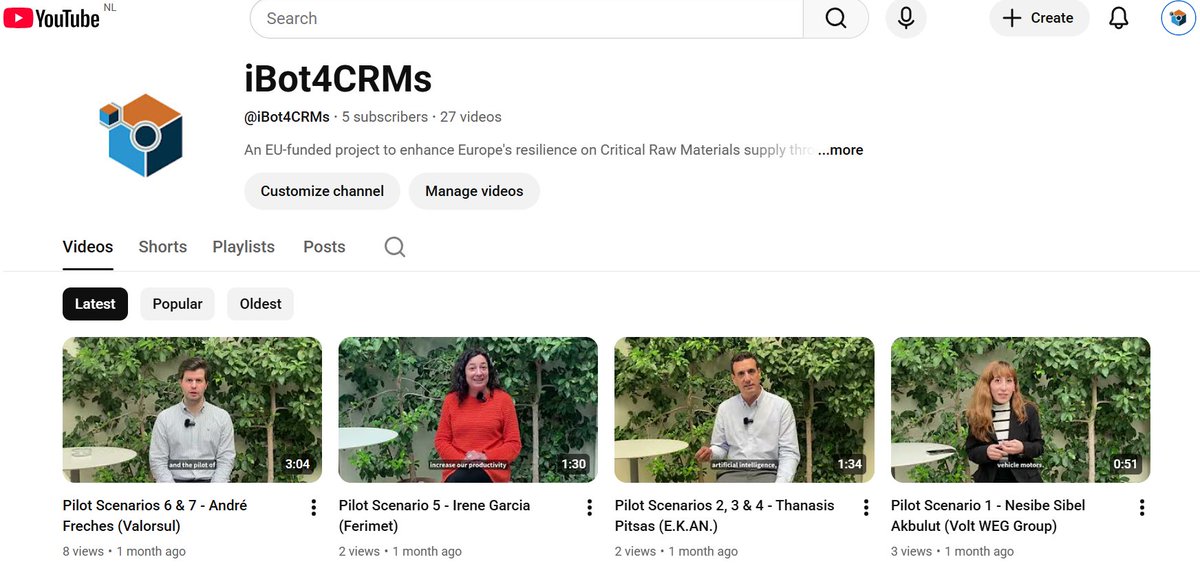Click the 0:51 duration badge
1200x577 pixels.
[1125, 464]
